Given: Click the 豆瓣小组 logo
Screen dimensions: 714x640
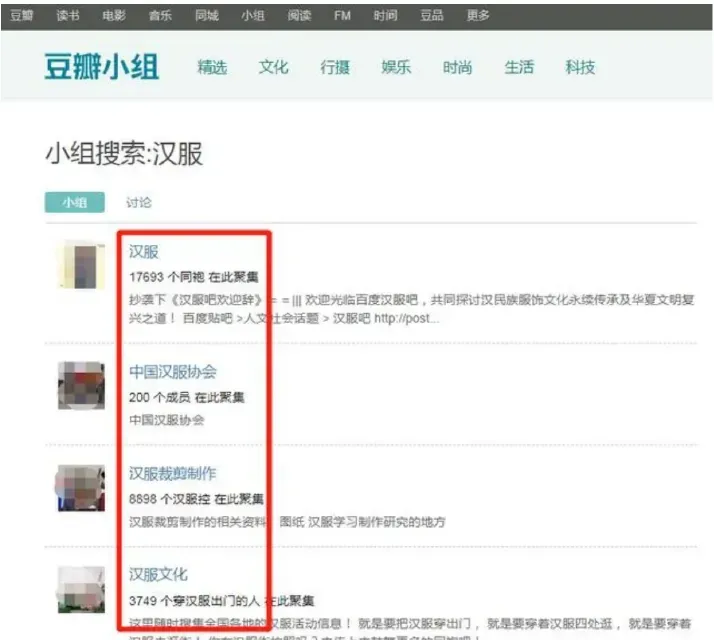Looking at the screenshot, I should (x=102, y=67).
